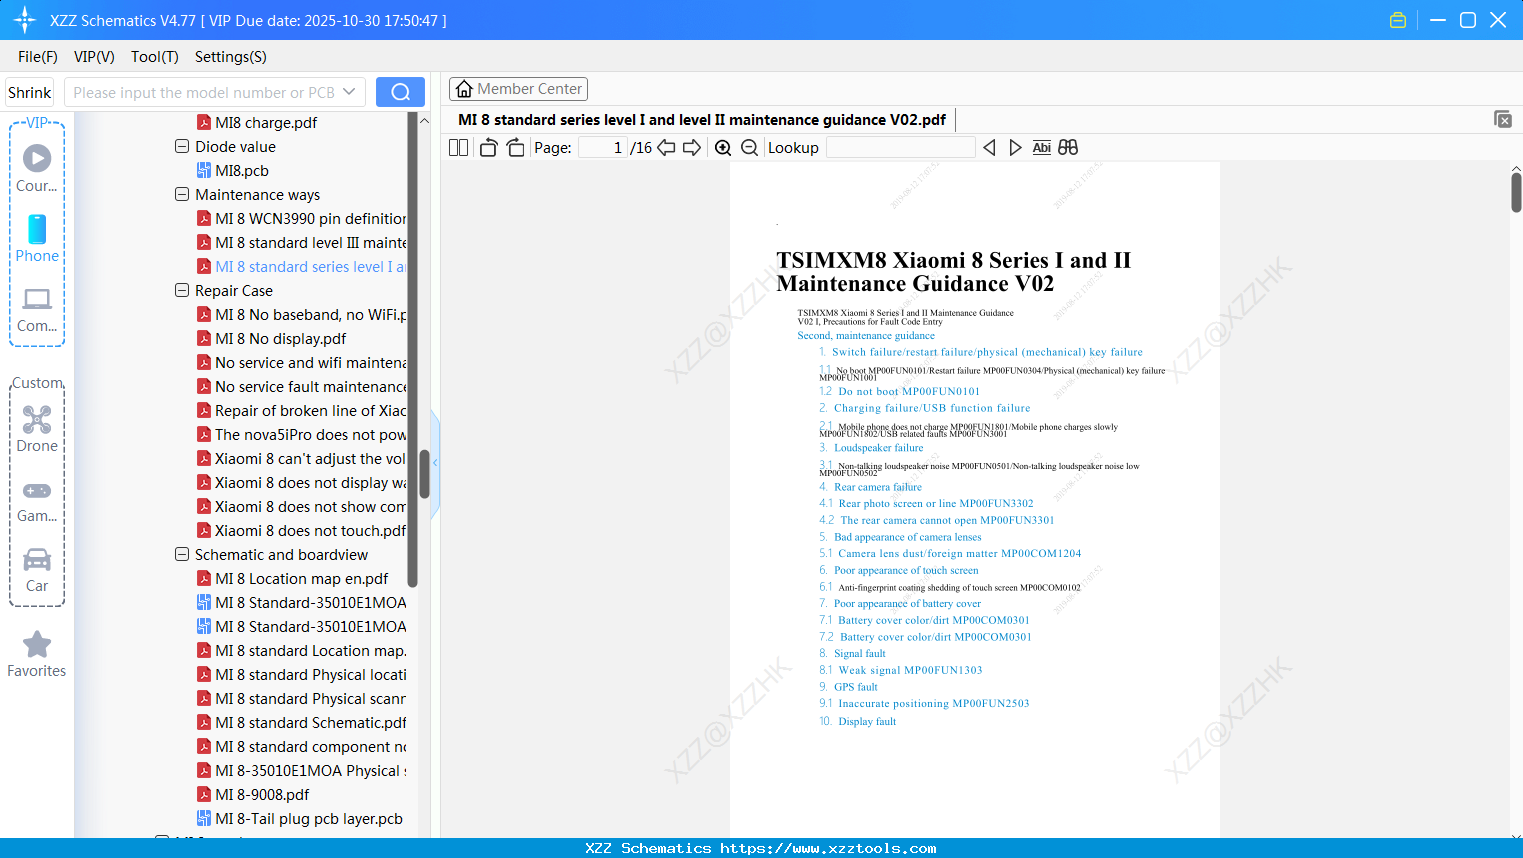This screenshot has height=858, width=1523.
Task: Open 'MI 8 No baseband, no WiFi' file
Action: click(301, 315)
